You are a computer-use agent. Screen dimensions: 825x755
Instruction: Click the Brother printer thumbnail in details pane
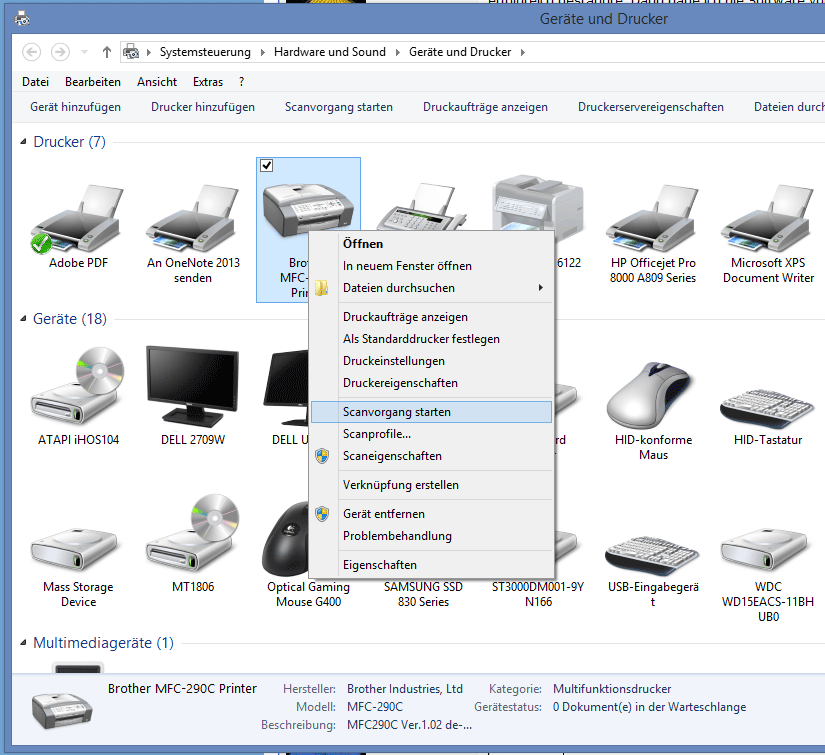(62, 710)
